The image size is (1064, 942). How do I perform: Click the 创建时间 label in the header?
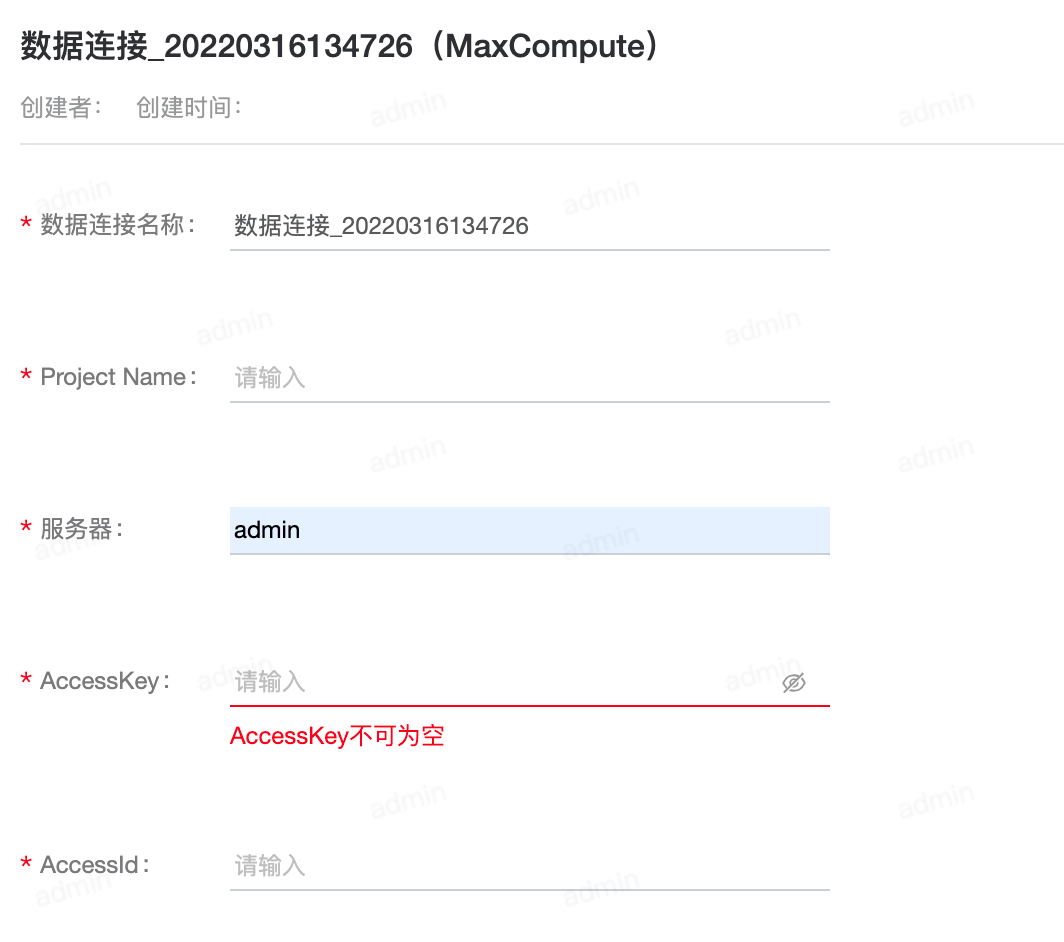(x=189, y=107)
